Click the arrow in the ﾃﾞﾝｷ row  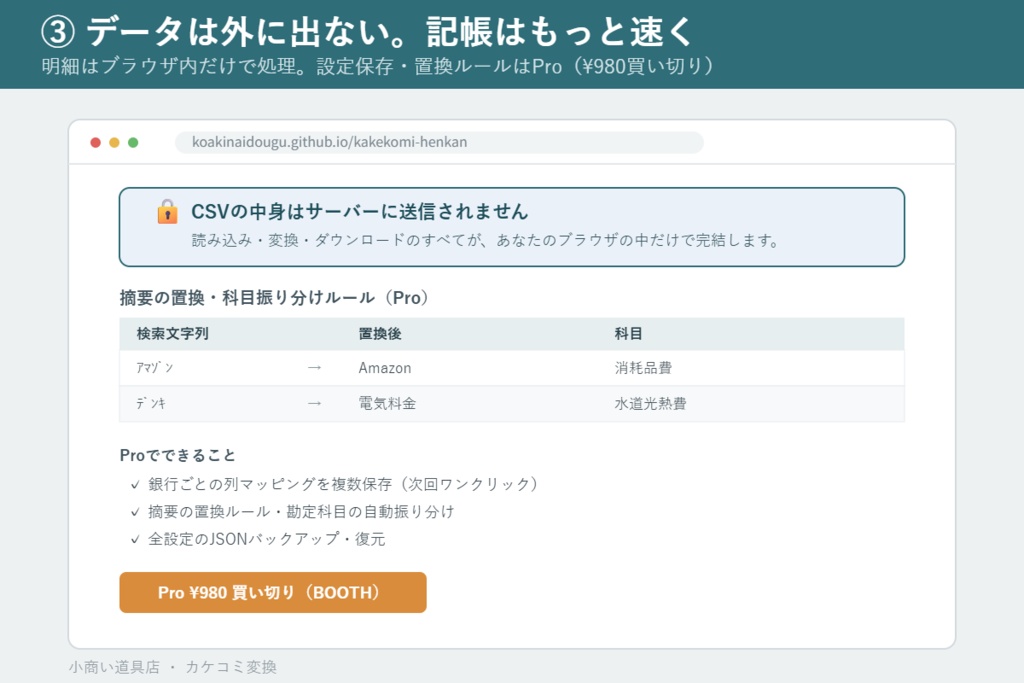pos(314,404)
